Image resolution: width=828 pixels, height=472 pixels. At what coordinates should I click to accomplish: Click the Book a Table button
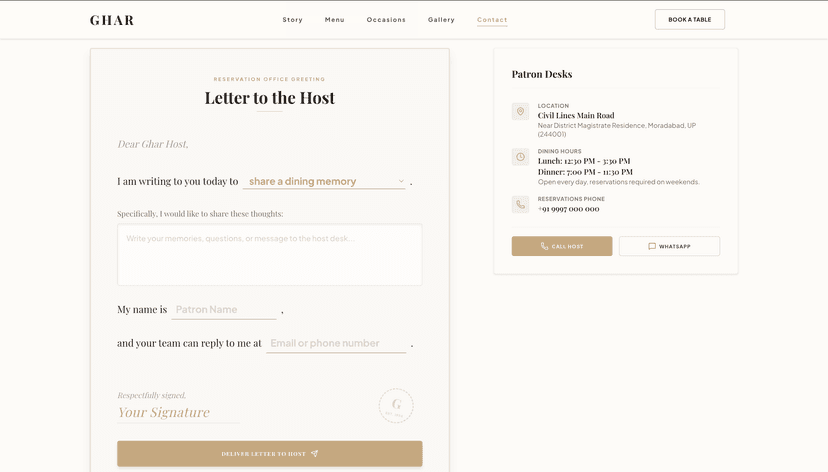(x=690, y=20)
